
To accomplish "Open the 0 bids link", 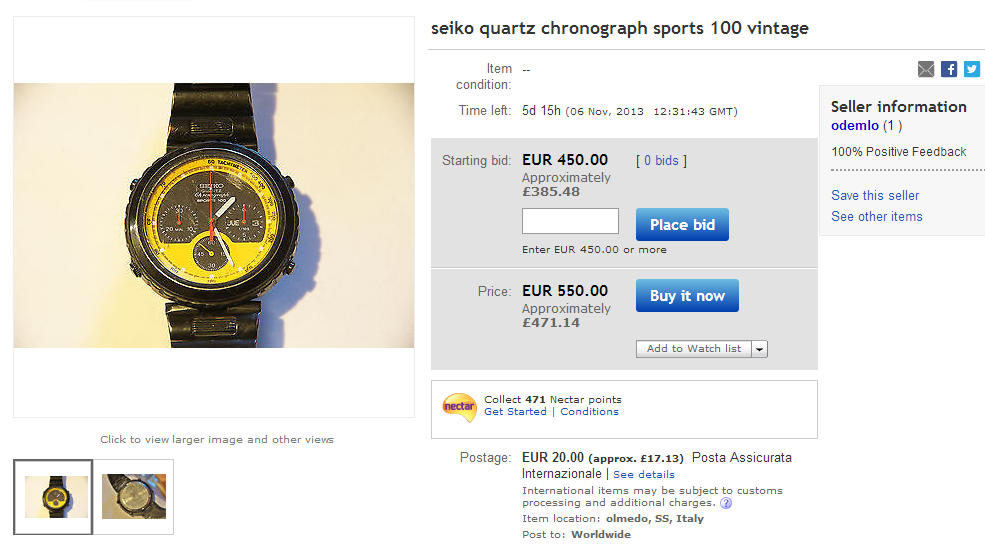I will 661,161.
